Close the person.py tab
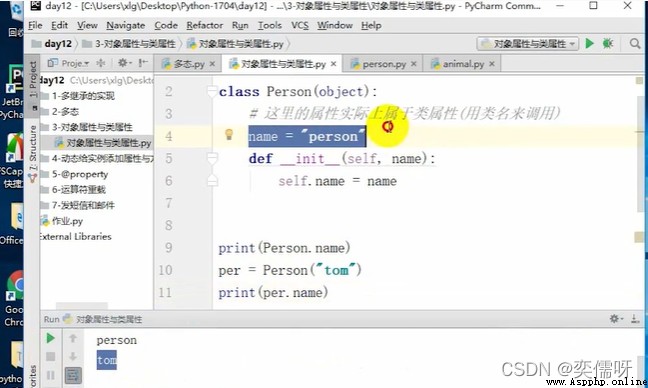This screenshot has width=648, height=388. (414, 64)
